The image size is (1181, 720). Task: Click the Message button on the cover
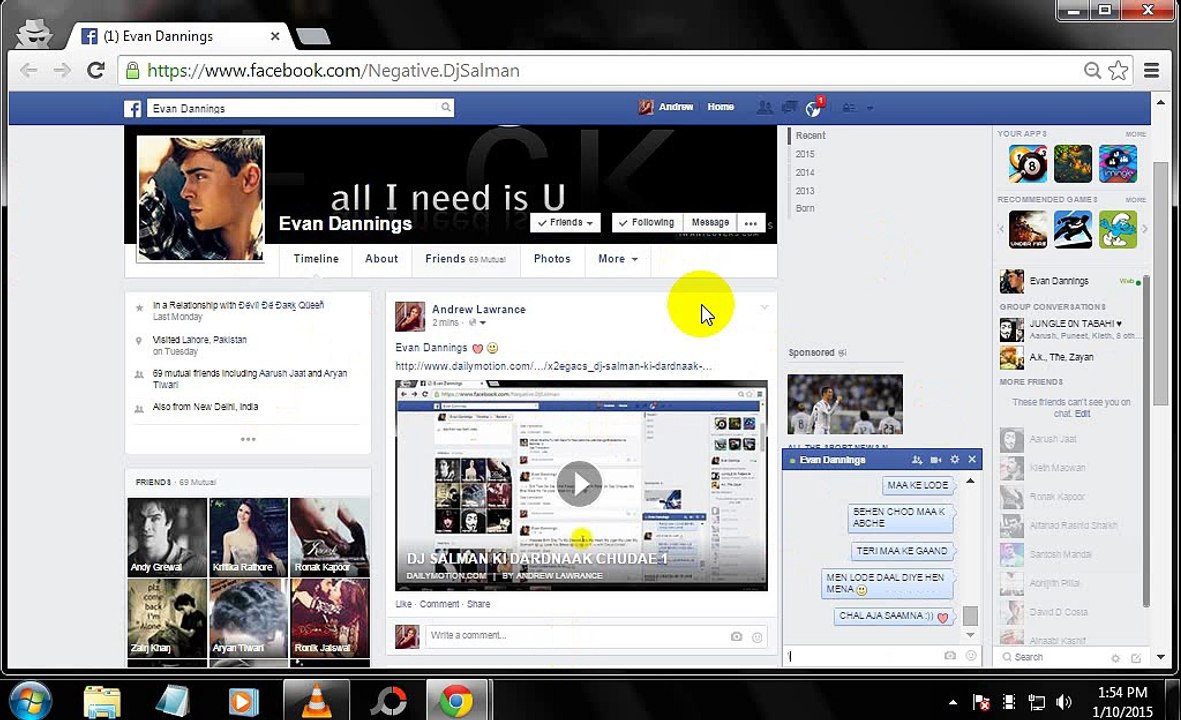[710, 223]
